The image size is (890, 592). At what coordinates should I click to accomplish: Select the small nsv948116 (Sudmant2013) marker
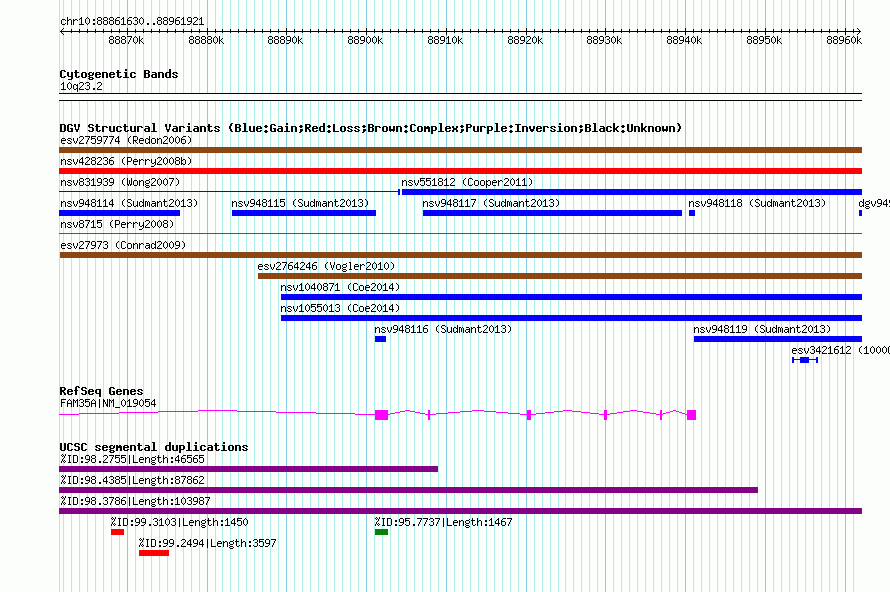[x=380, y=339]
